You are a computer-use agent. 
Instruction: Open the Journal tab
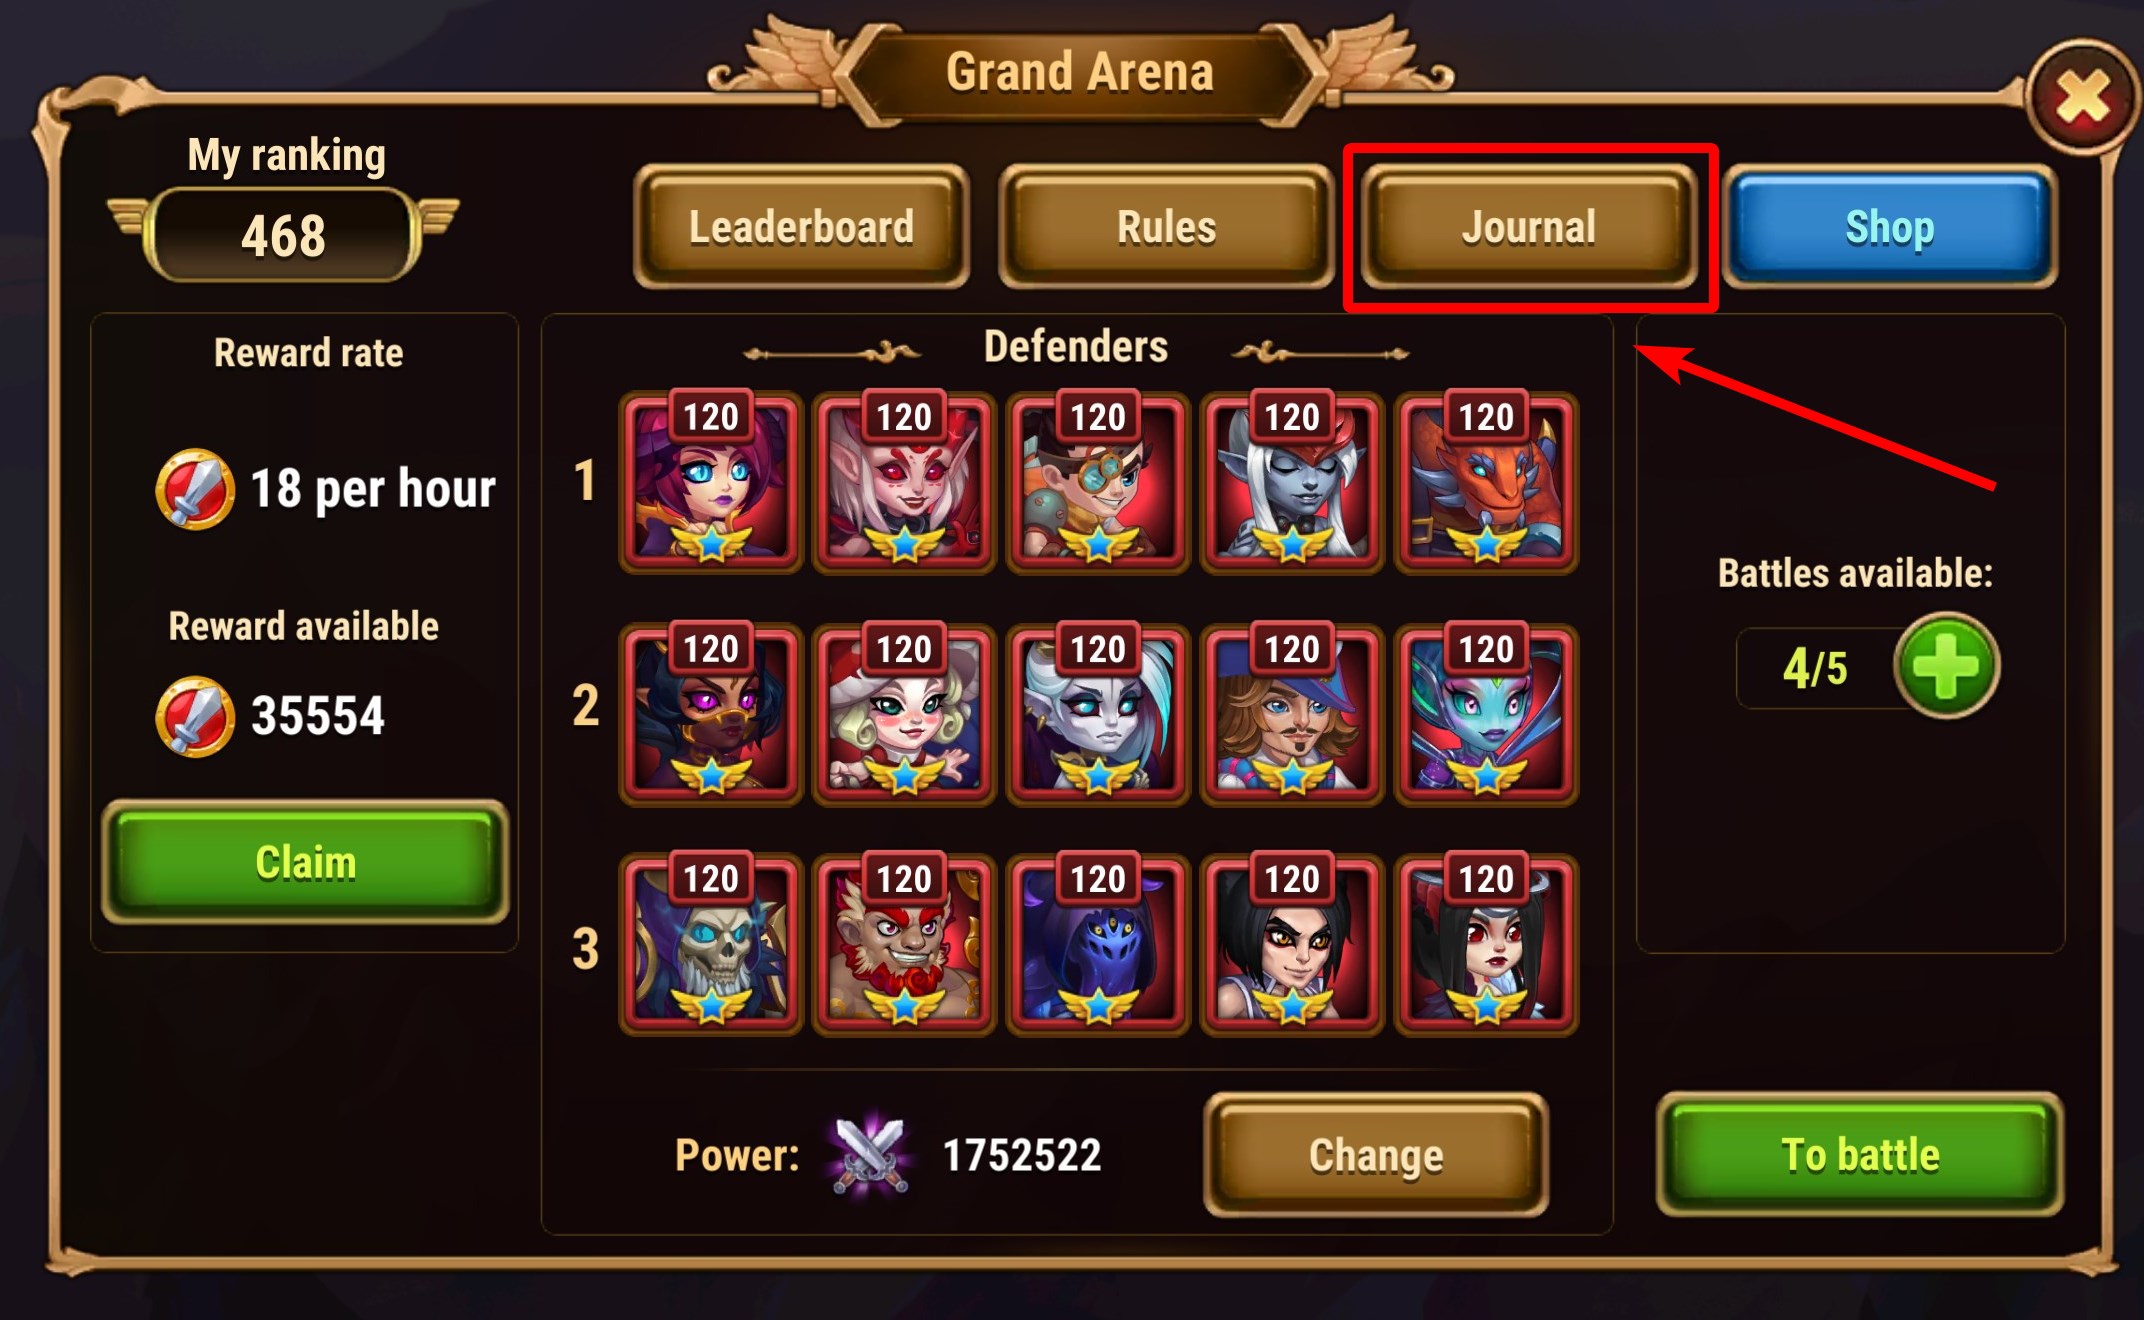(x=1529, y=227)
